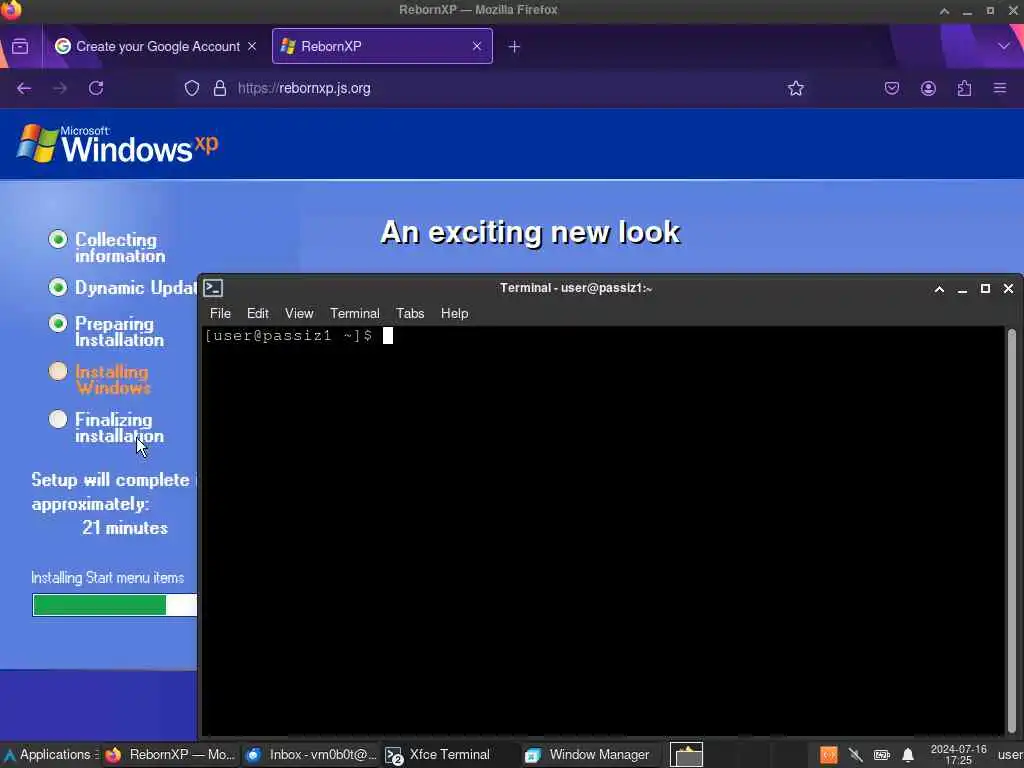
Task: Click the workspace switcher thumbnail in the panel
Action: click(686, 755)
